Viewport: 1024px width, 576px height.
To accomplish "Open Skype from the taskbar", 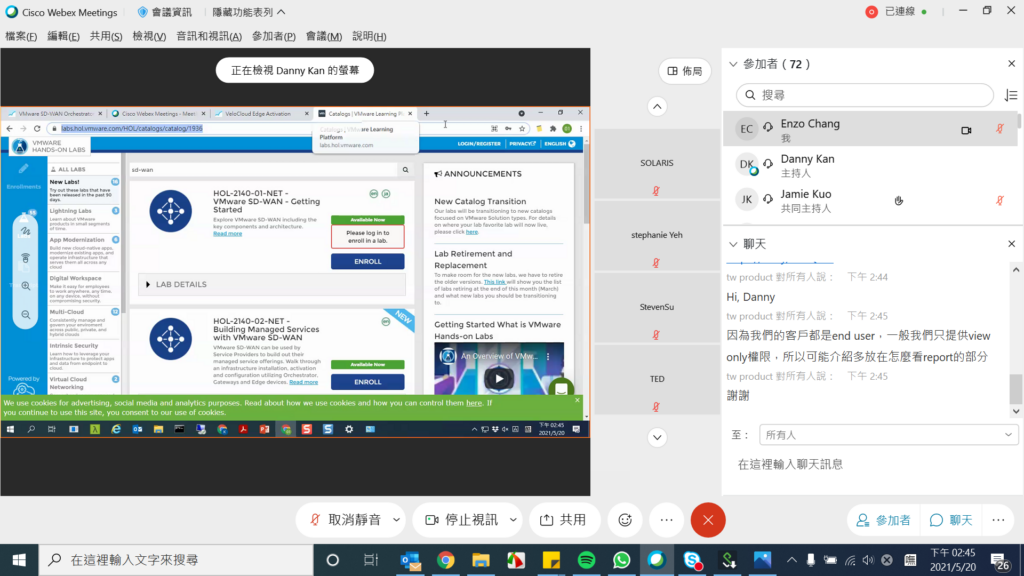I will (x=692, y=560).
